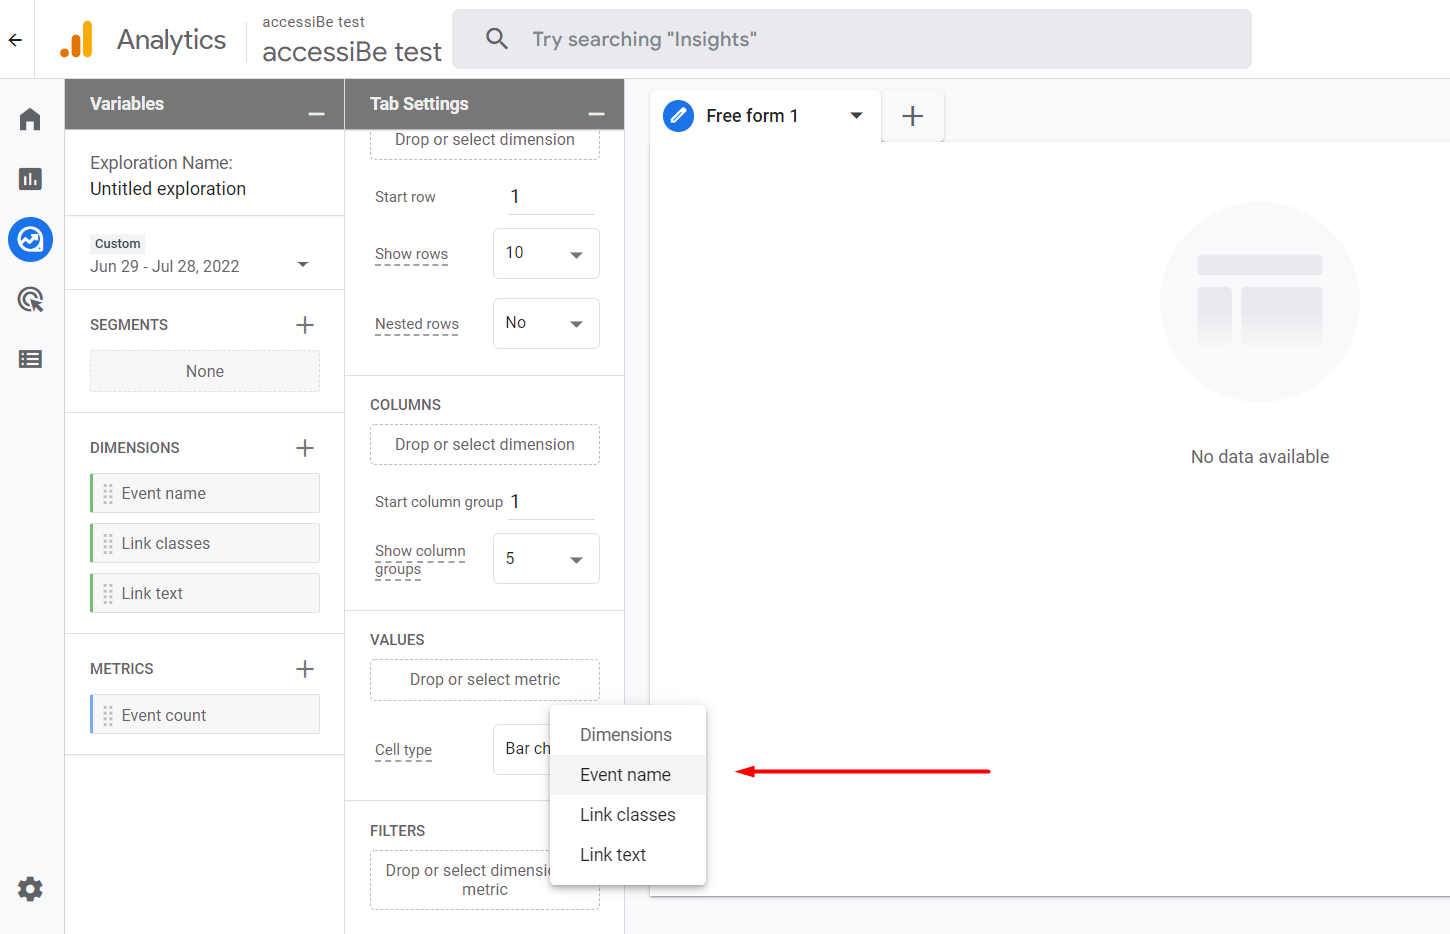This screenshot has width=1450, height=934.
Task: Open the Advertising icon in sidebar
Action: tap(30, 299)
